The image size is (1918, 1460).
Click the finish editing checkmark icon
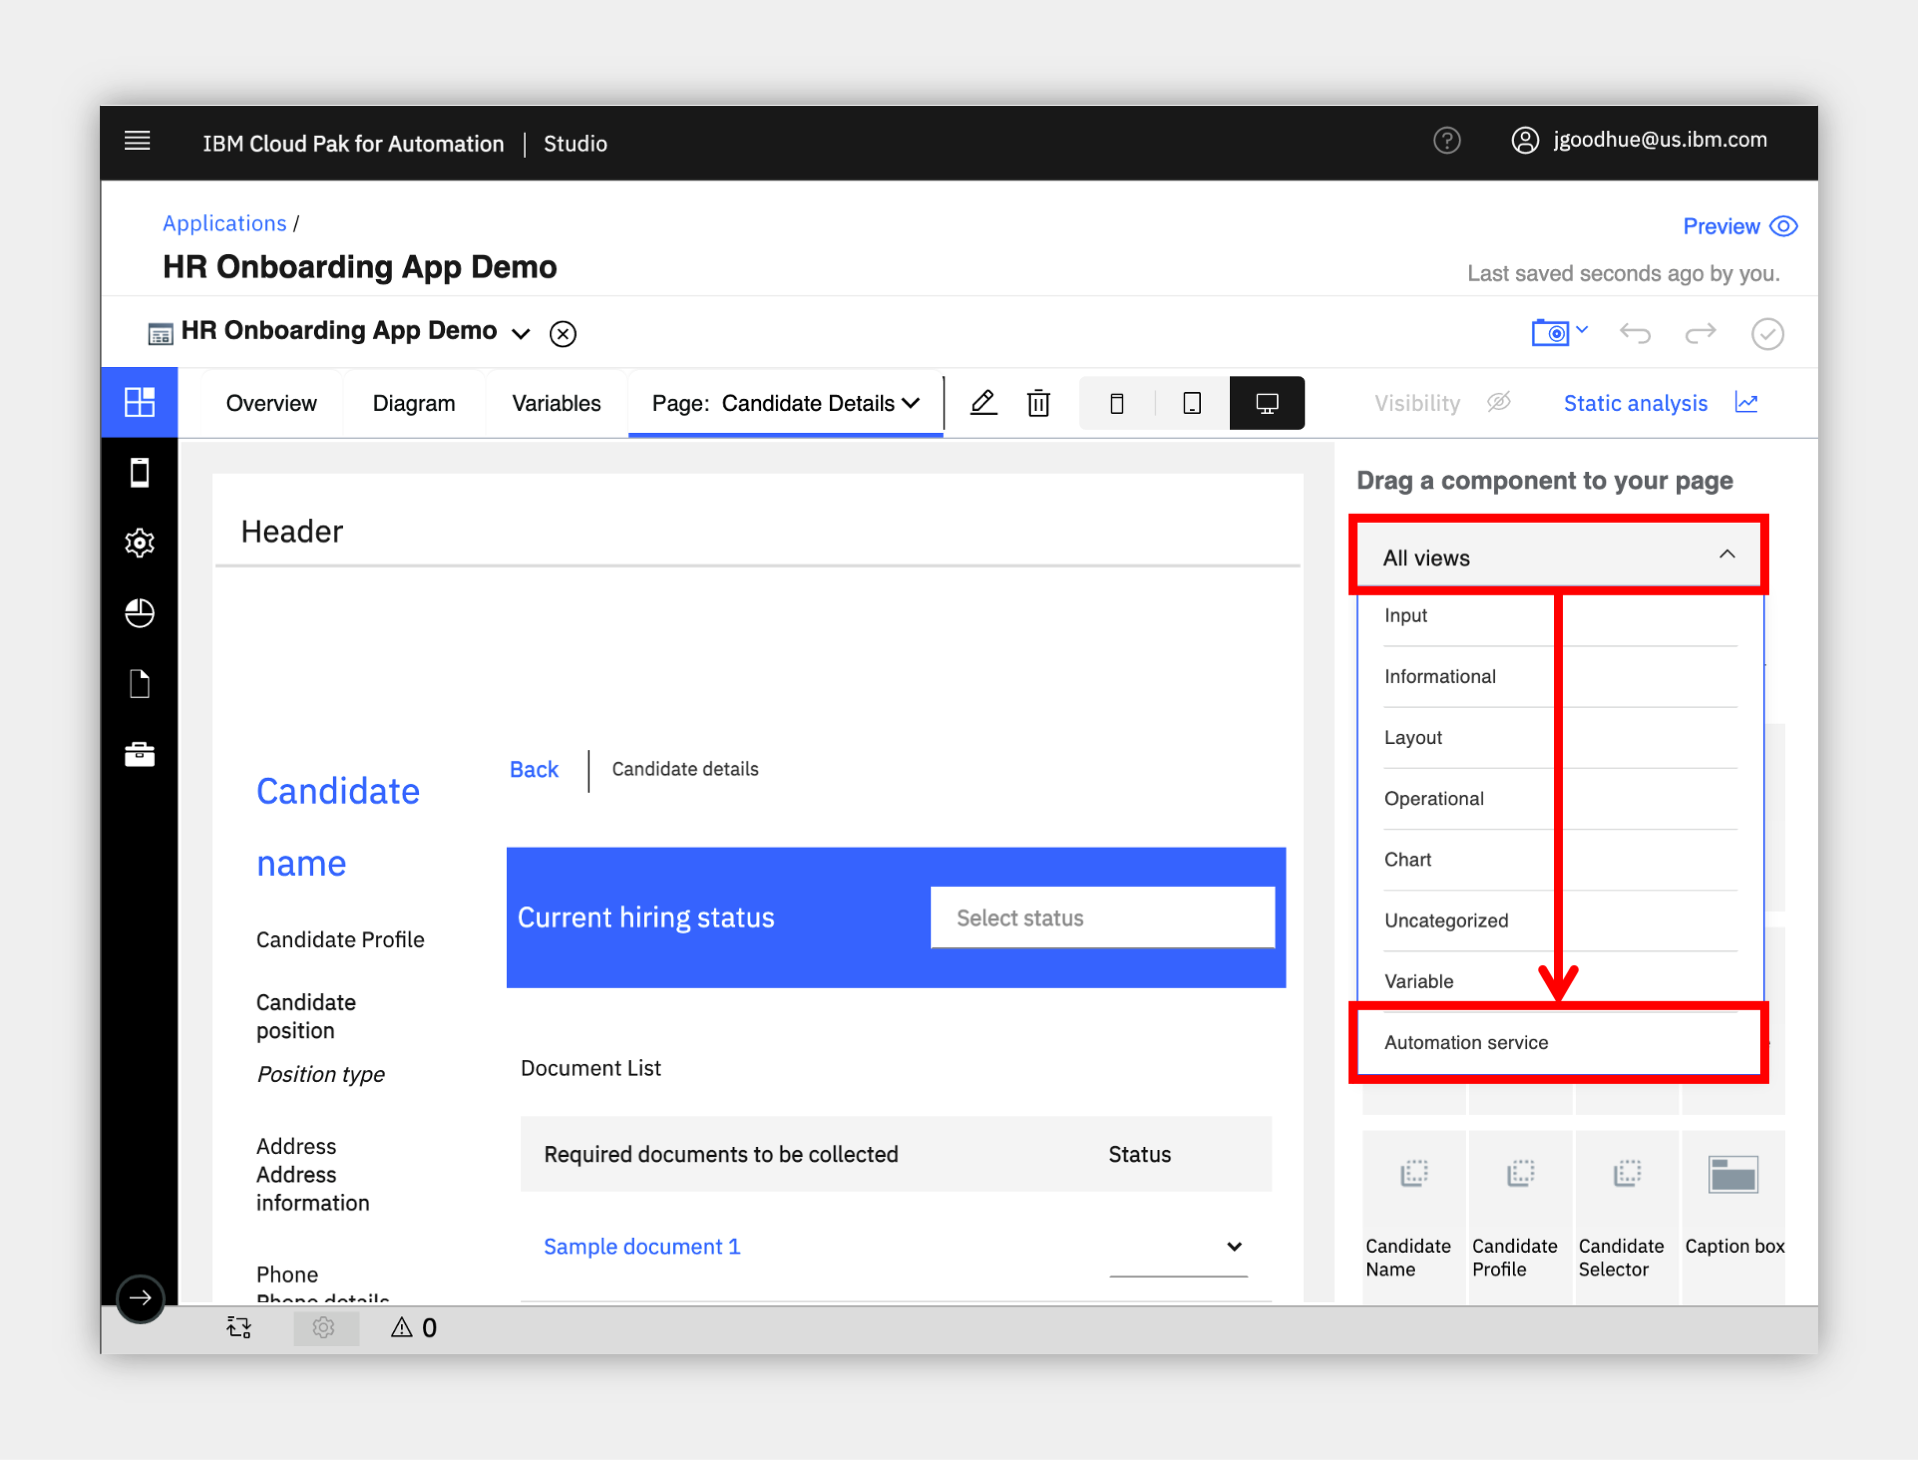(1767, 333)
